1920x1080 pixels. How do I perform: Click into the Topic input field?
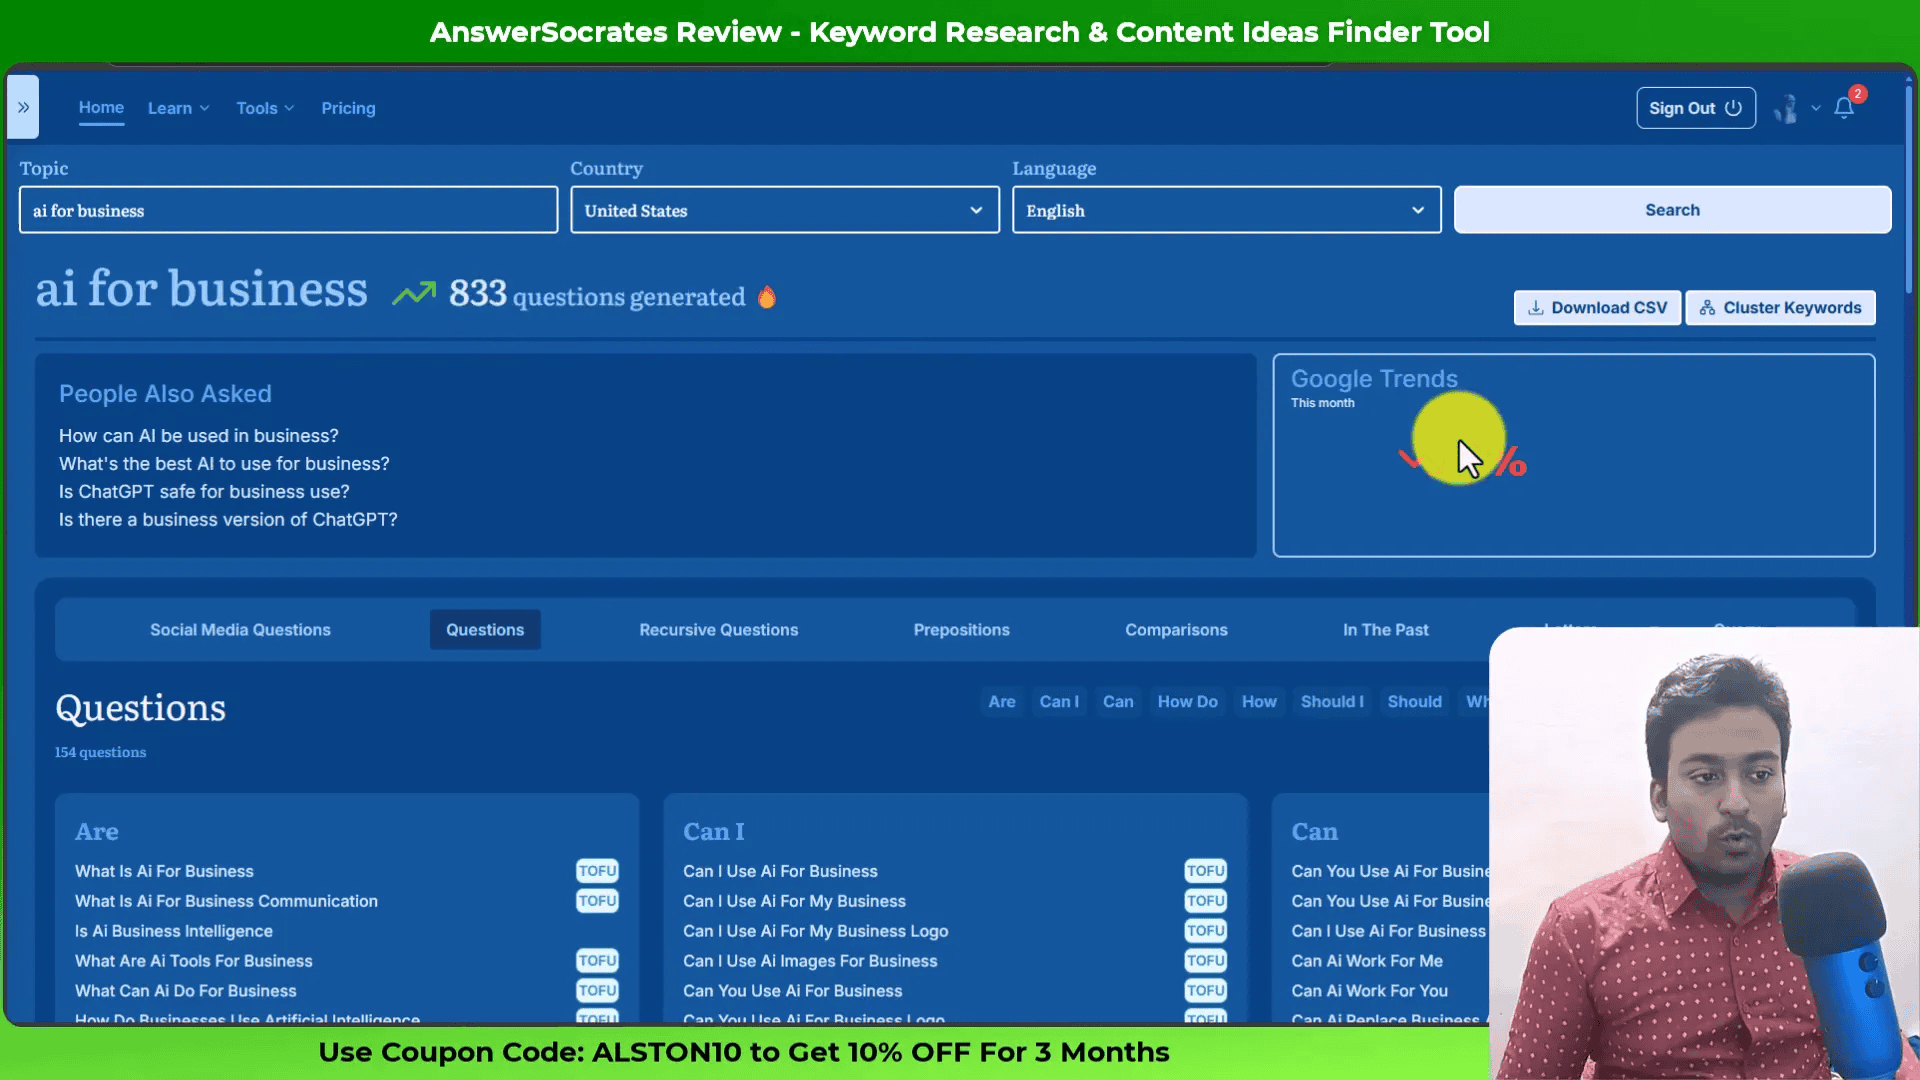[x=288, y=210]
